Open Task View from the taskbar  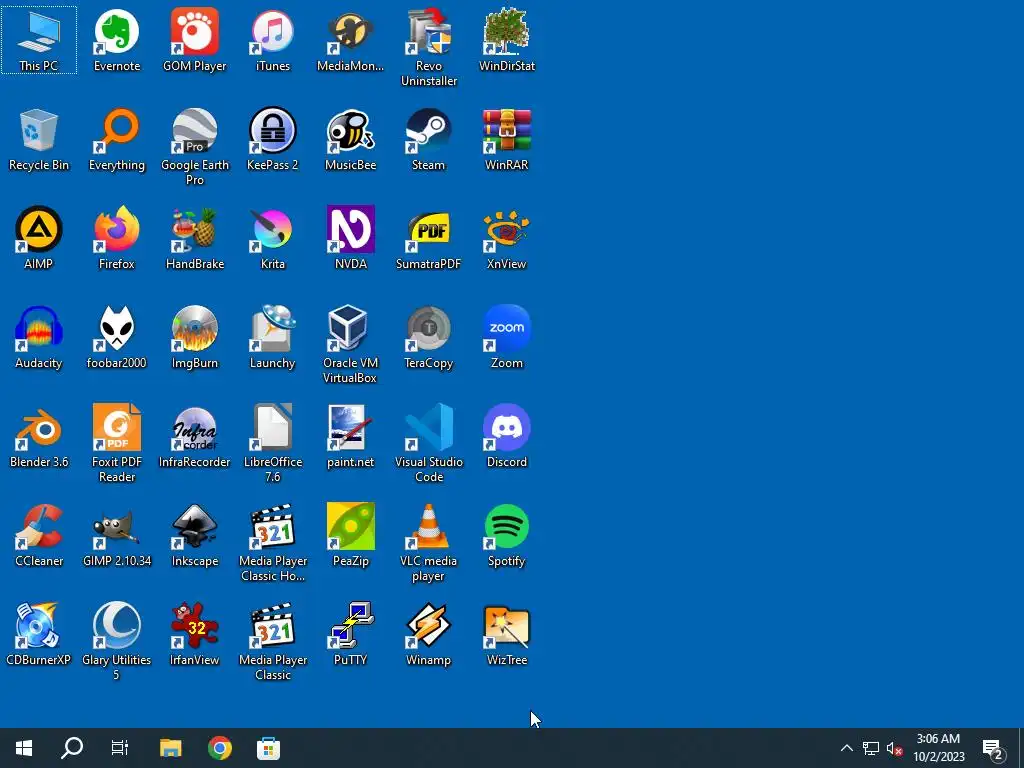click(x=120, y=748)
